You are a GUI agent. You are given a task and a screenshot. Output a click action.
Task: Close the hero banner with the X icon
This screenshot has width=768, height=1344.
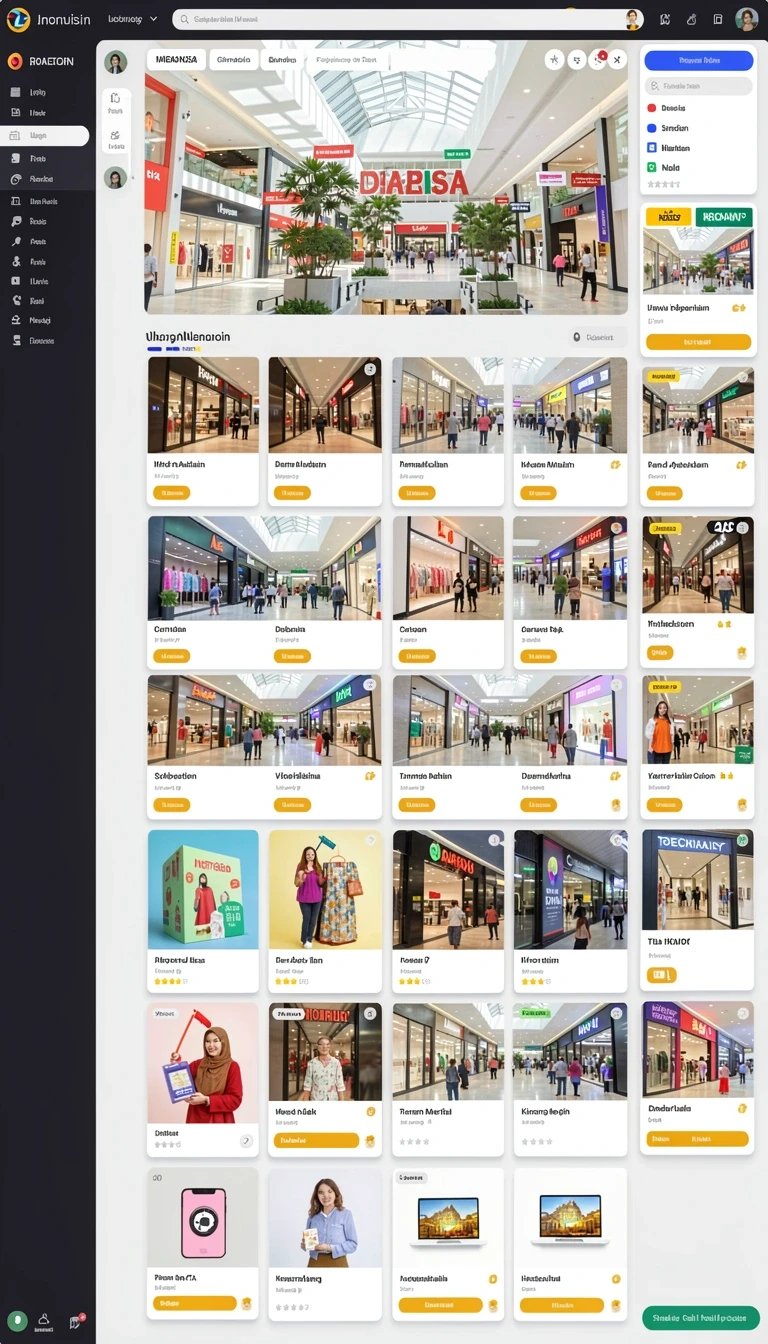click(618, 59)
